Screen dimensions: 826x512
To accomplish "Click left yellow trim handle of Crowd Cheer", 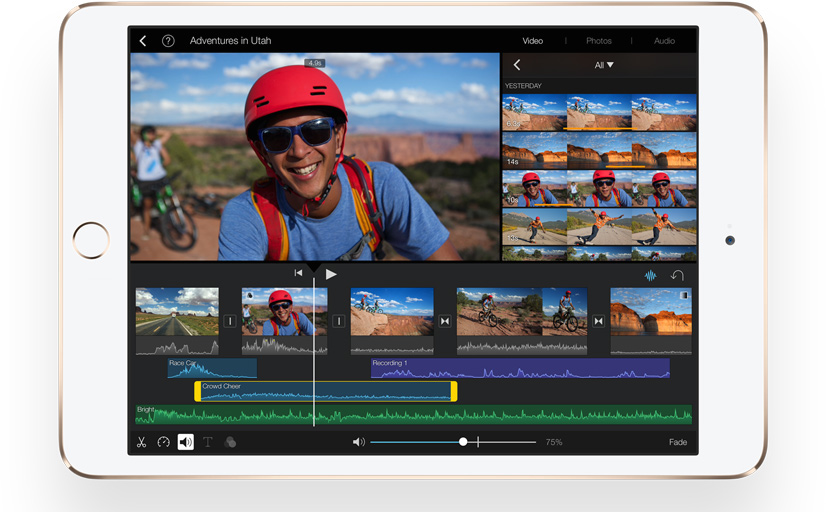I will pos(198,391).
